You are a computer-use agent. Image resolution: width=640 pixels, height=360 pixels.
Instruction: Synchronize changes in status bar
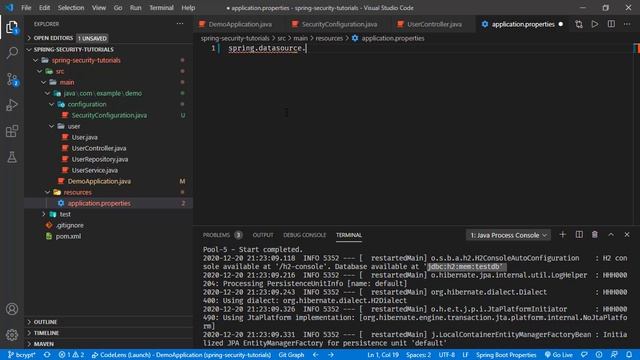coord(47,355)
